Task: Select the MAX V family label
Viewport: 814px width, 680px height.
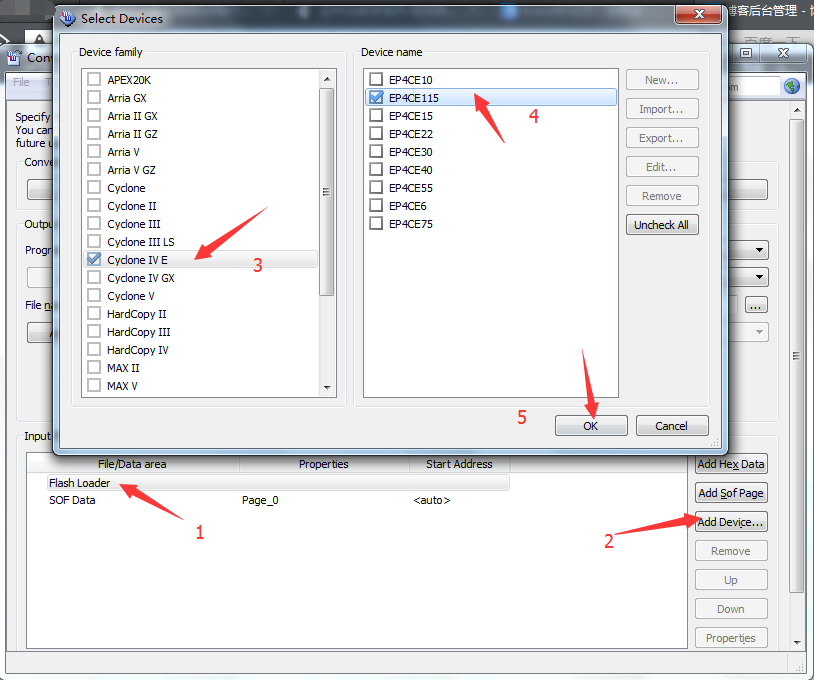Action: tap(122, 386)
